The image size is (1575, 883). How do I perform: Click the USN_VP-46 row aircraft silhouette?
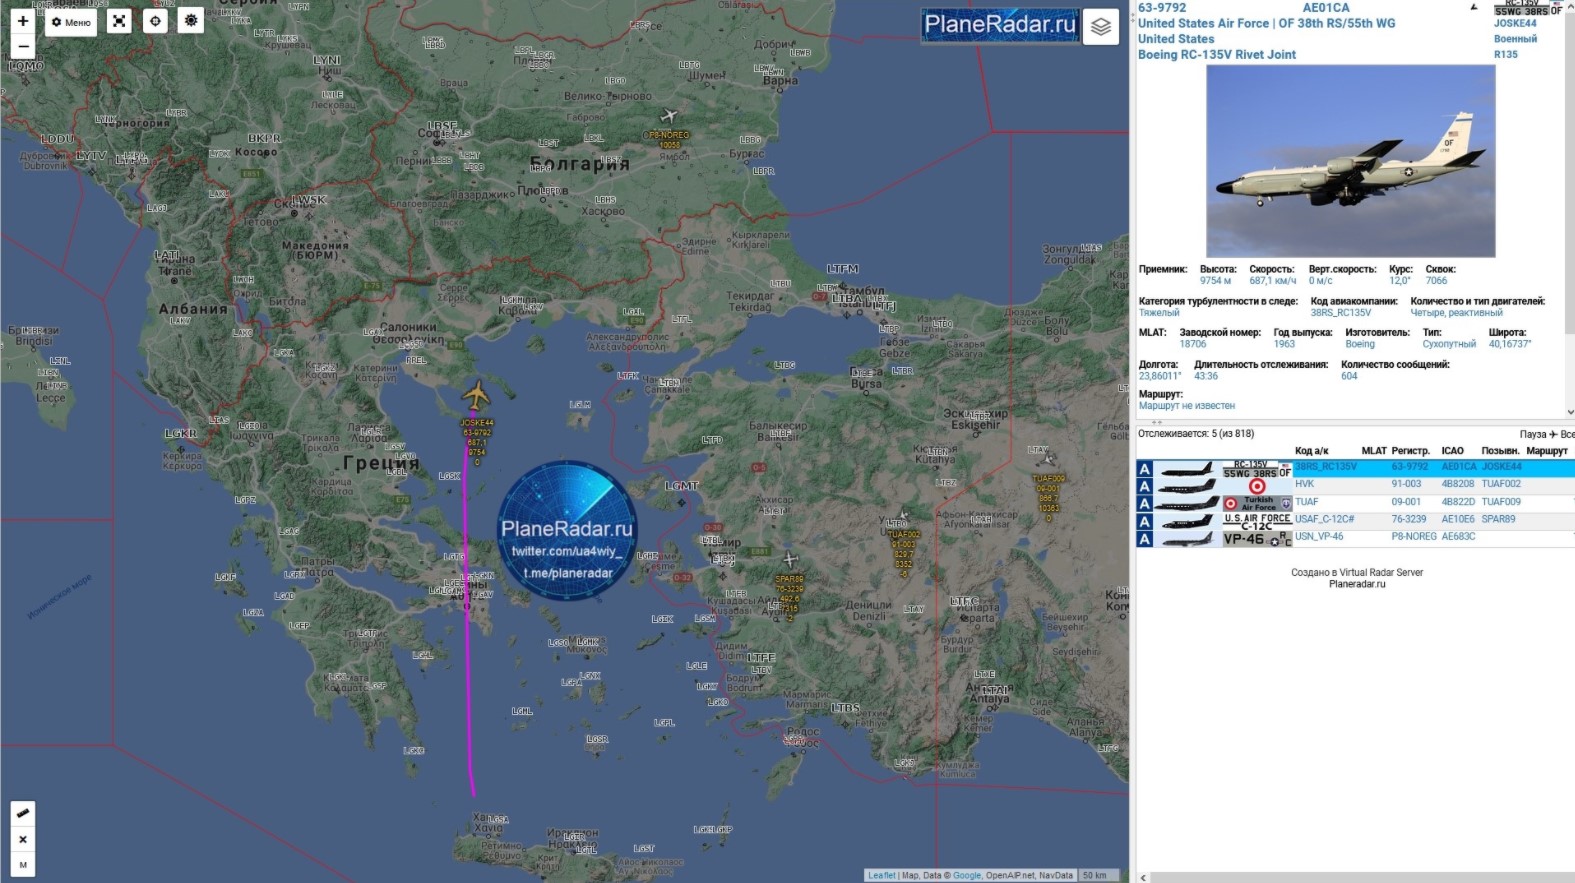(x=1187, y=538)
